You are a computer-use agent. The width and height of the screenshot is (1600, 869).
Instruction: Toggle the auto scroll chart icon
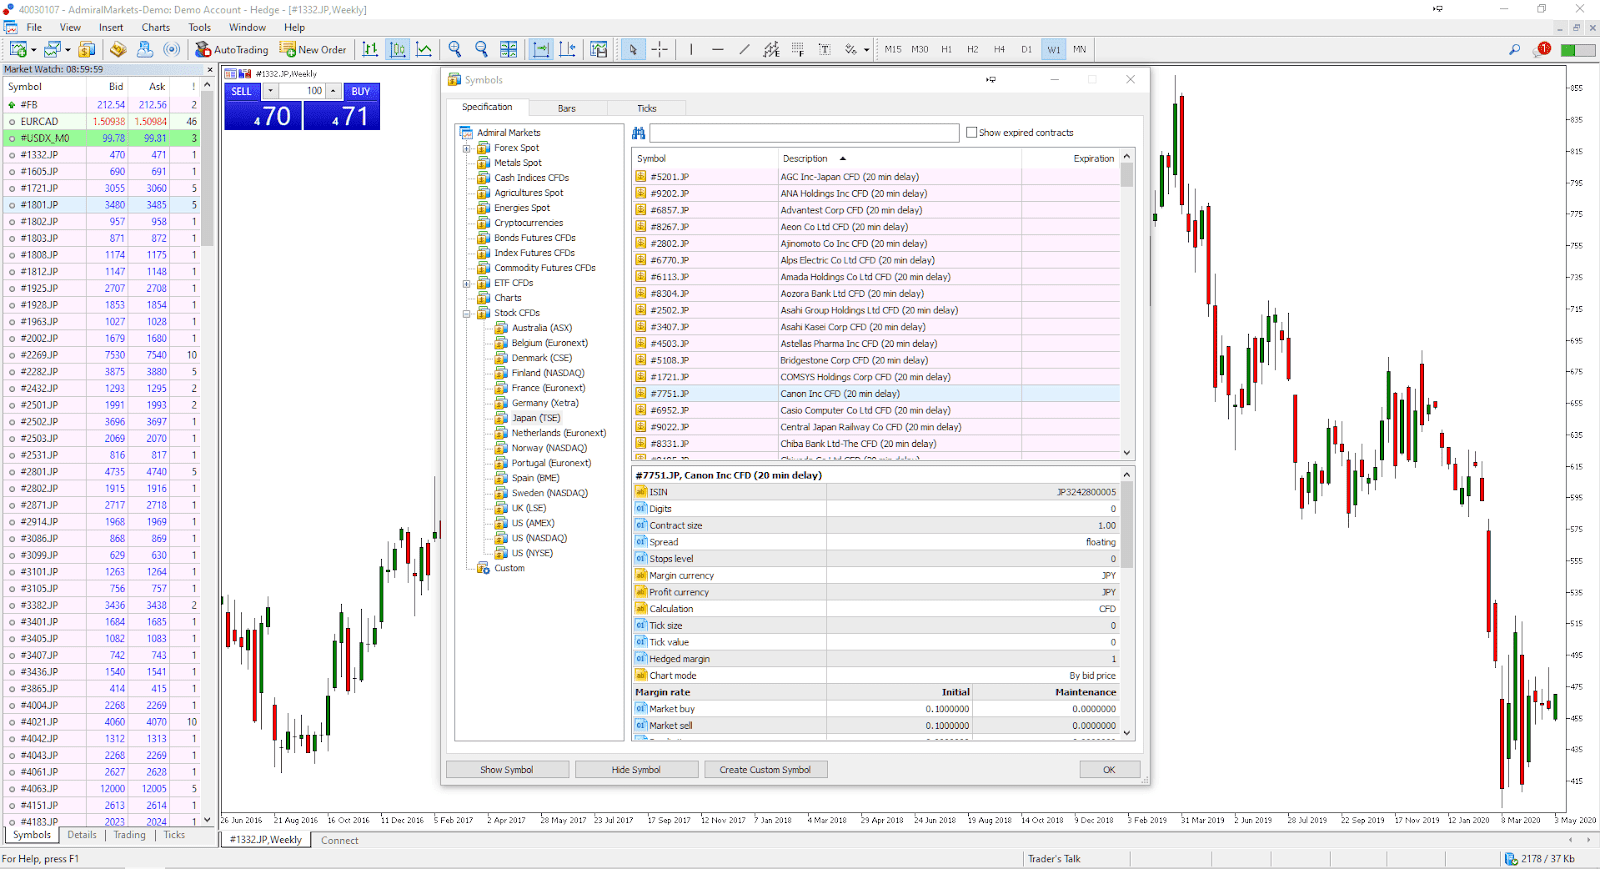(541, 49)
